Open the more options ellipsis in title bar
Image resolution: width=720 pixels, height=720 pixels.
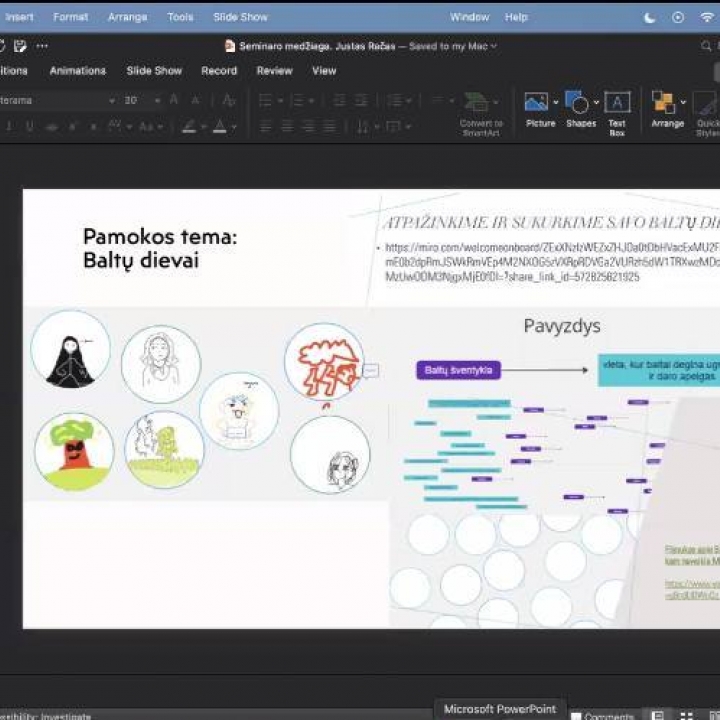point(42,46)
